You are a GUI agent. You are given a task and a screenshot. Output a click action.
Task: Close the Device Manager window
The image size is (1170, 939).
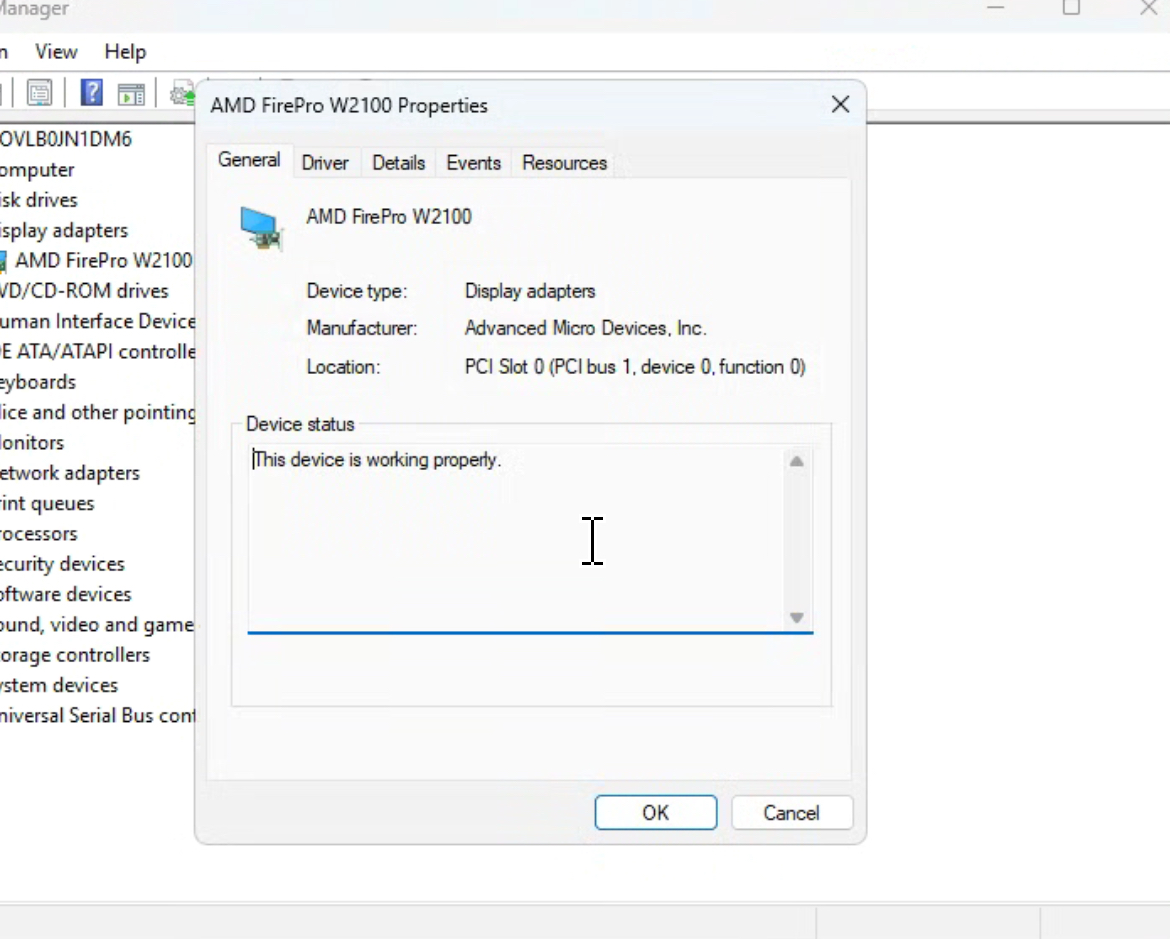tap(1148, 8)
